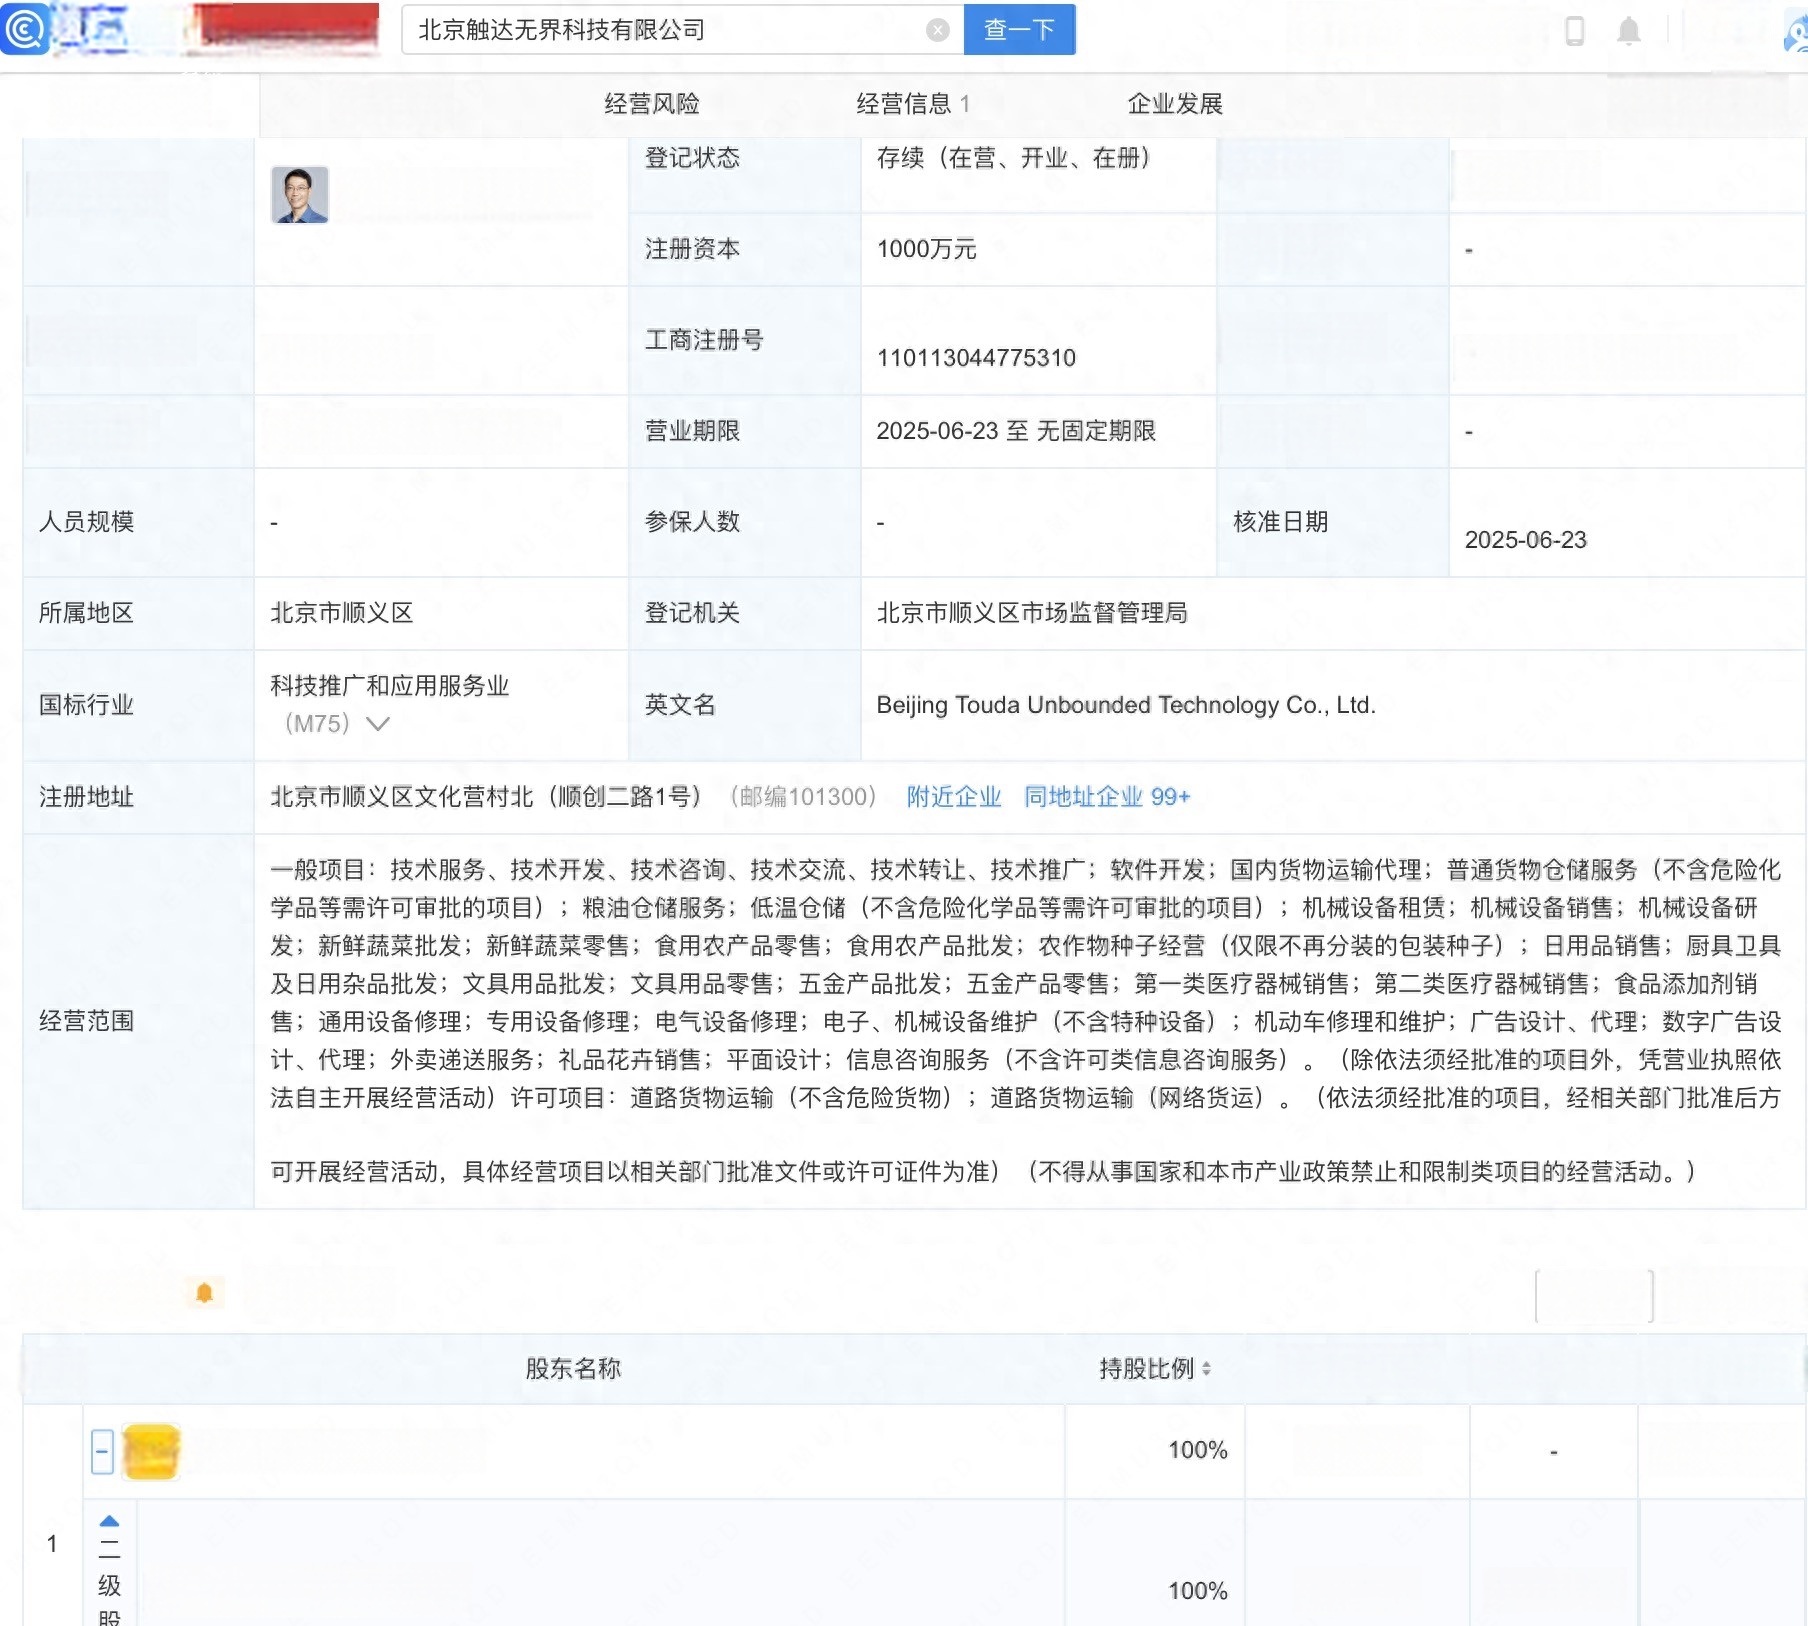Click the 股东名称 column header
This screenshot has height=1626, width=1808.
pyautogui.click(x=573, y=1369)
